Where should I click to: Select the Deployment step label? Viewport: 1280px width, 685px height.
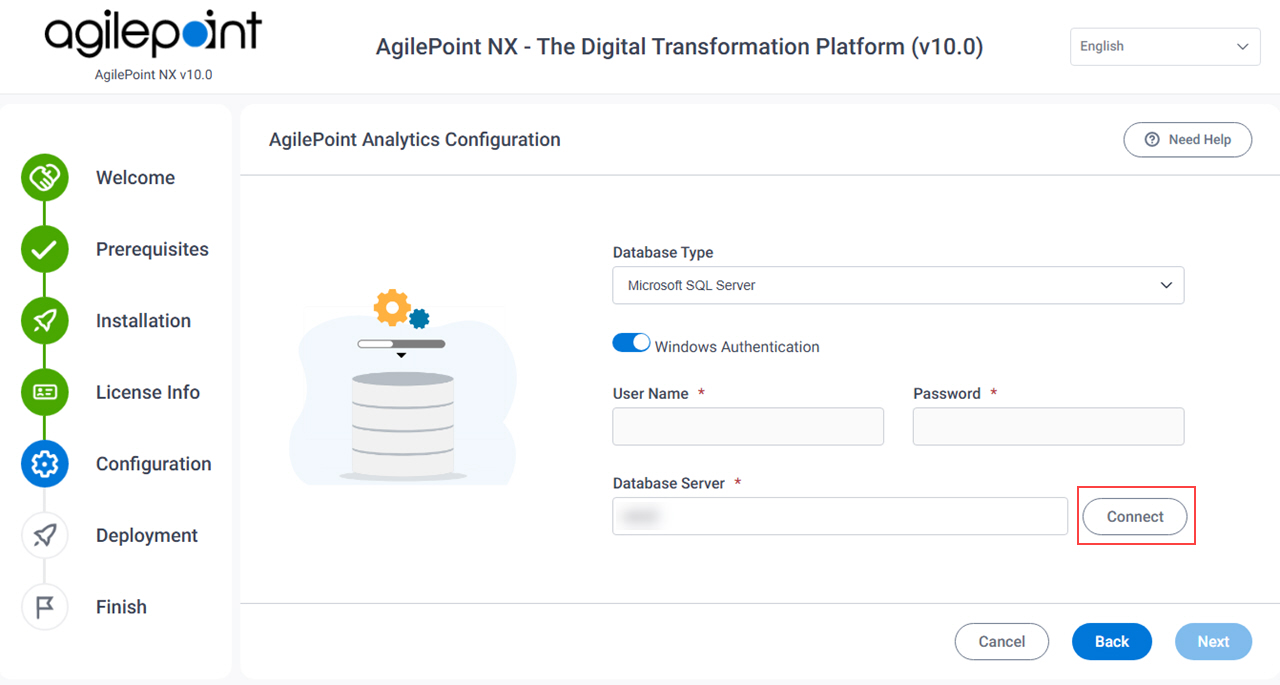(x=147, y=535)
